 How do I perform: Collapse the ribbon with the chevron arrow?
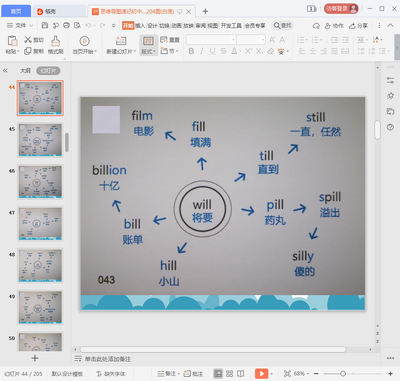click(390, 25)
